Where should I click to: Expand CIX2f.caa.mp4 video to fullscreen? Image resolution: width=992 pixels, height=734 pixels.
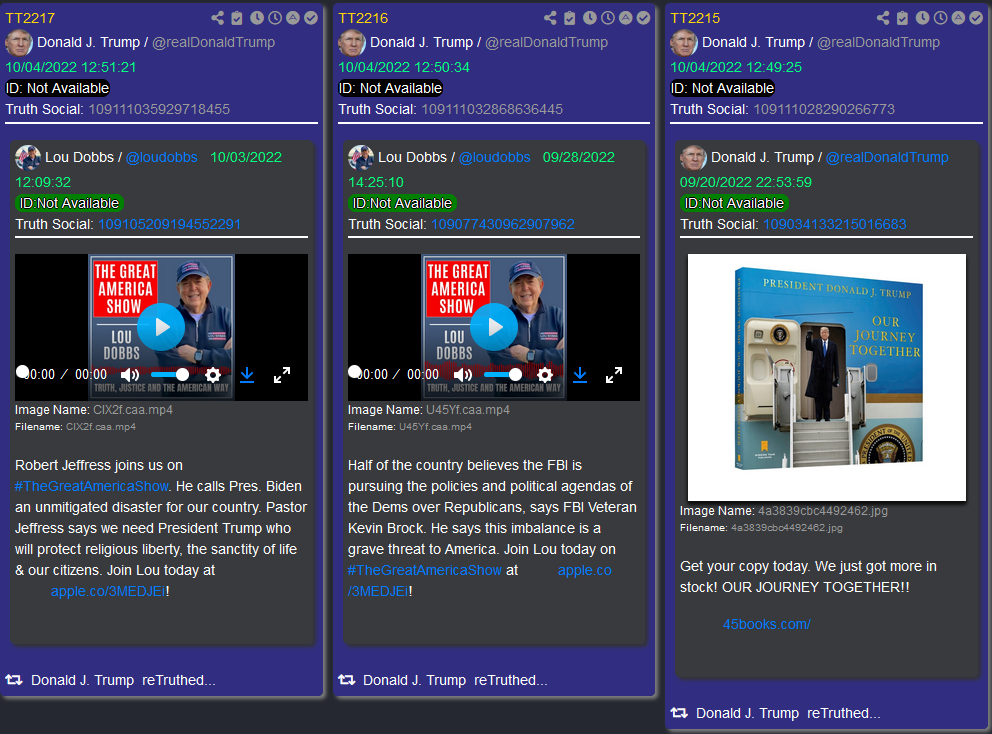coord(282,375)
